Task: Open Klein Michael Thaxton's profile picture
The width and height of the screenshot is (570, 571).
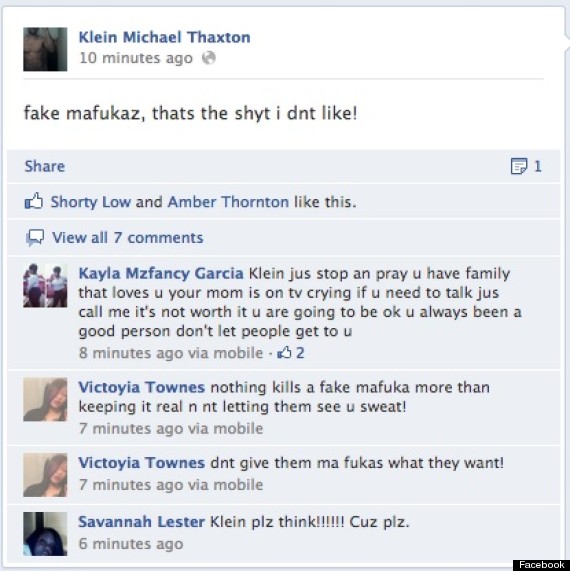Action: 45,49
